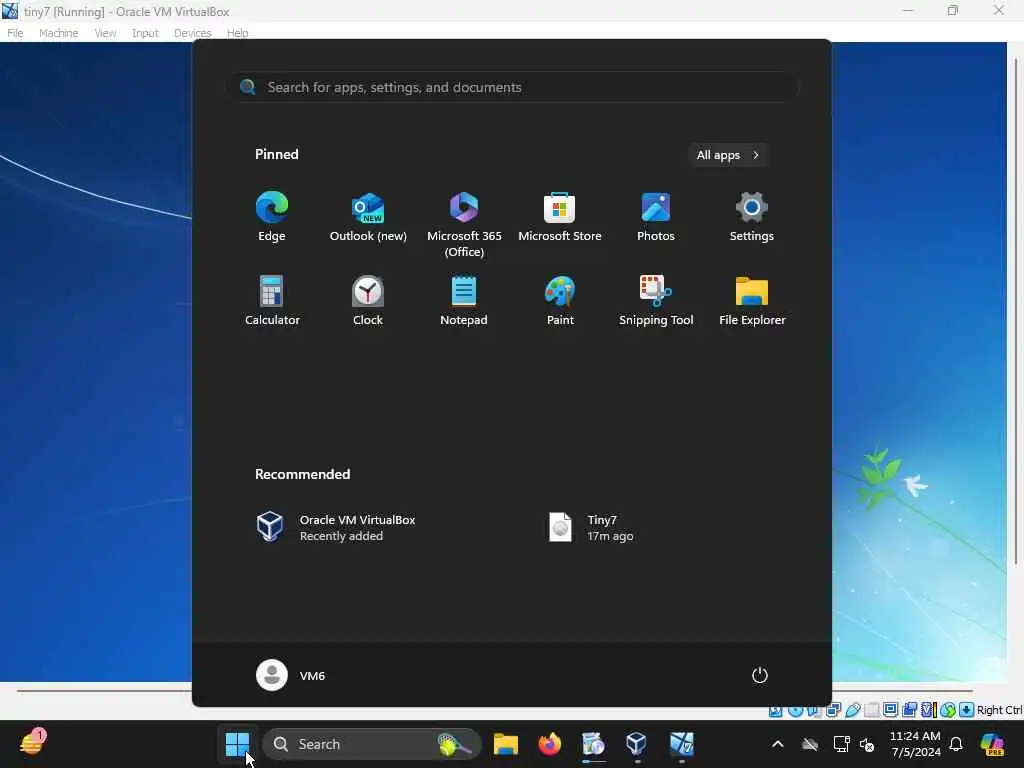The image size is (1024, 768).
Task: Open Settings from pinned apps
Action: point(752,217)
